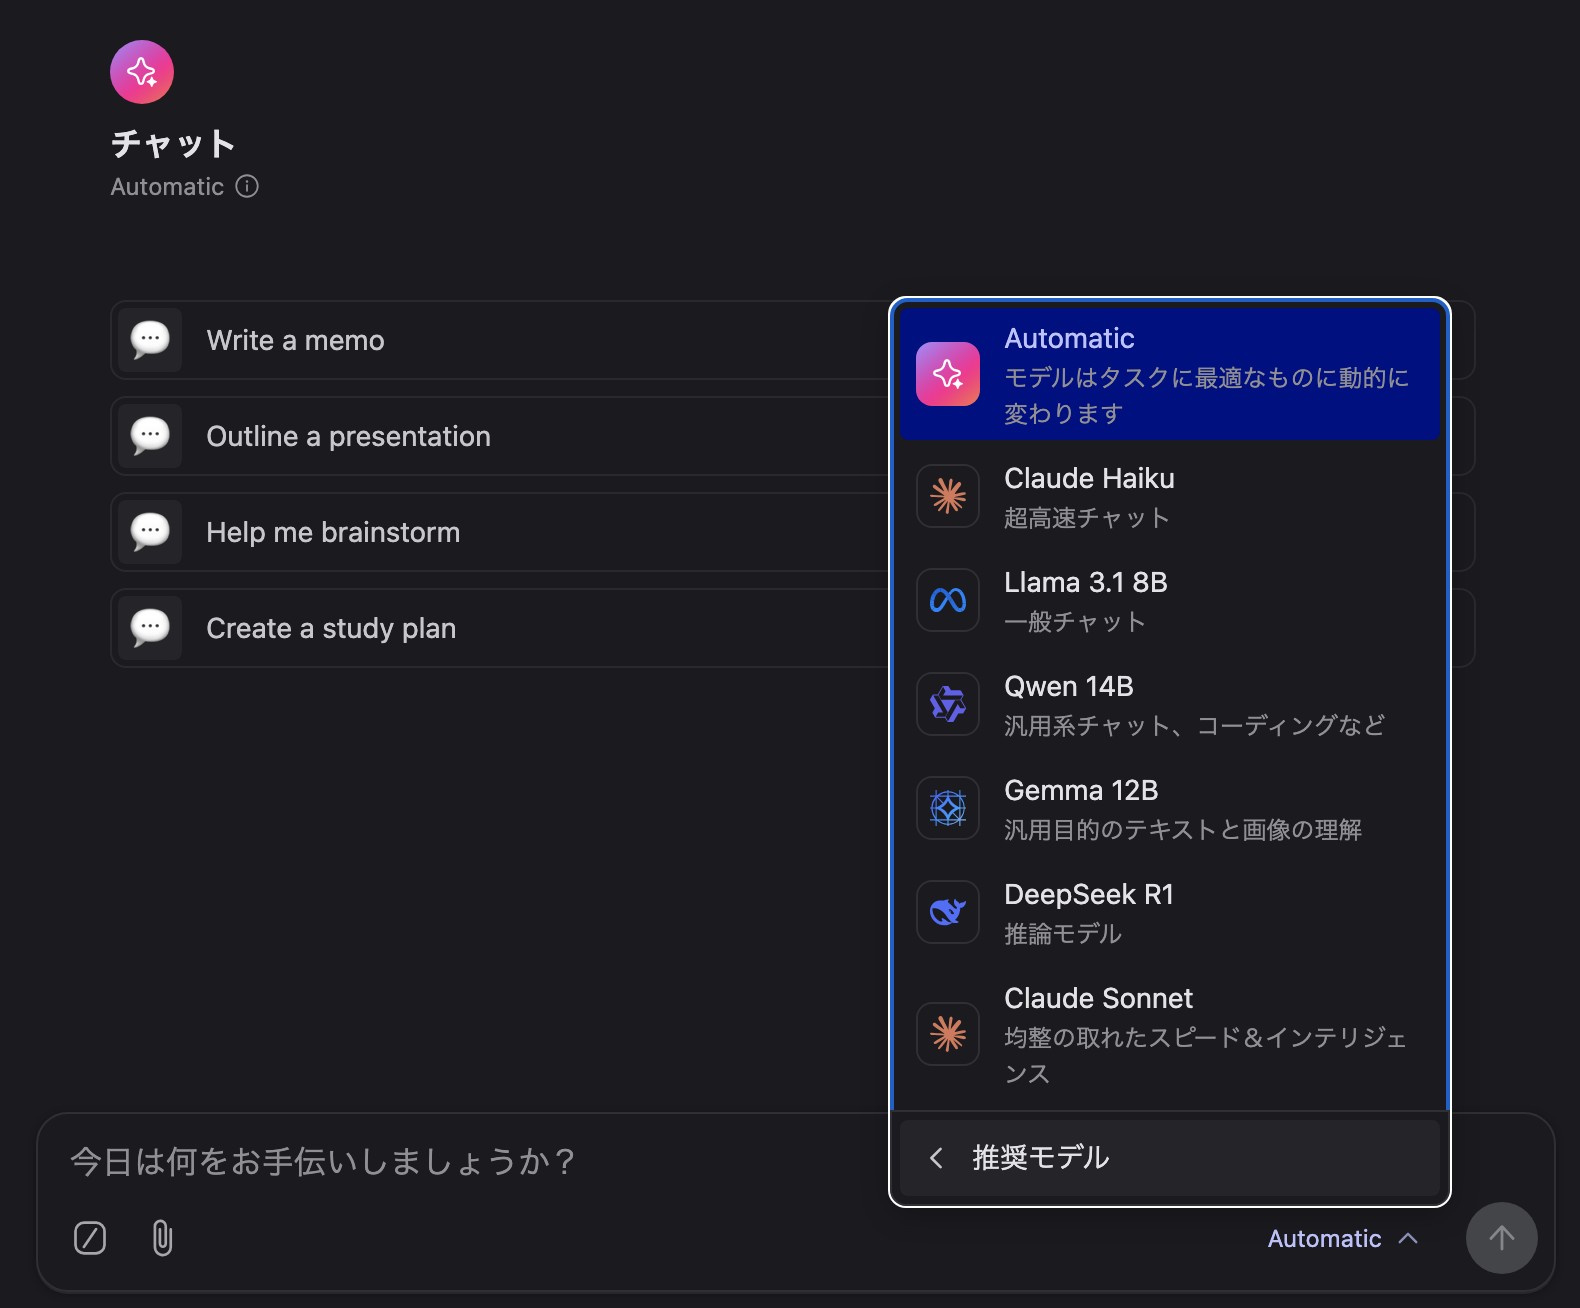Click the Claude Haiku starburst icon
The image size is (1580, 1308).
coord(948,496)
